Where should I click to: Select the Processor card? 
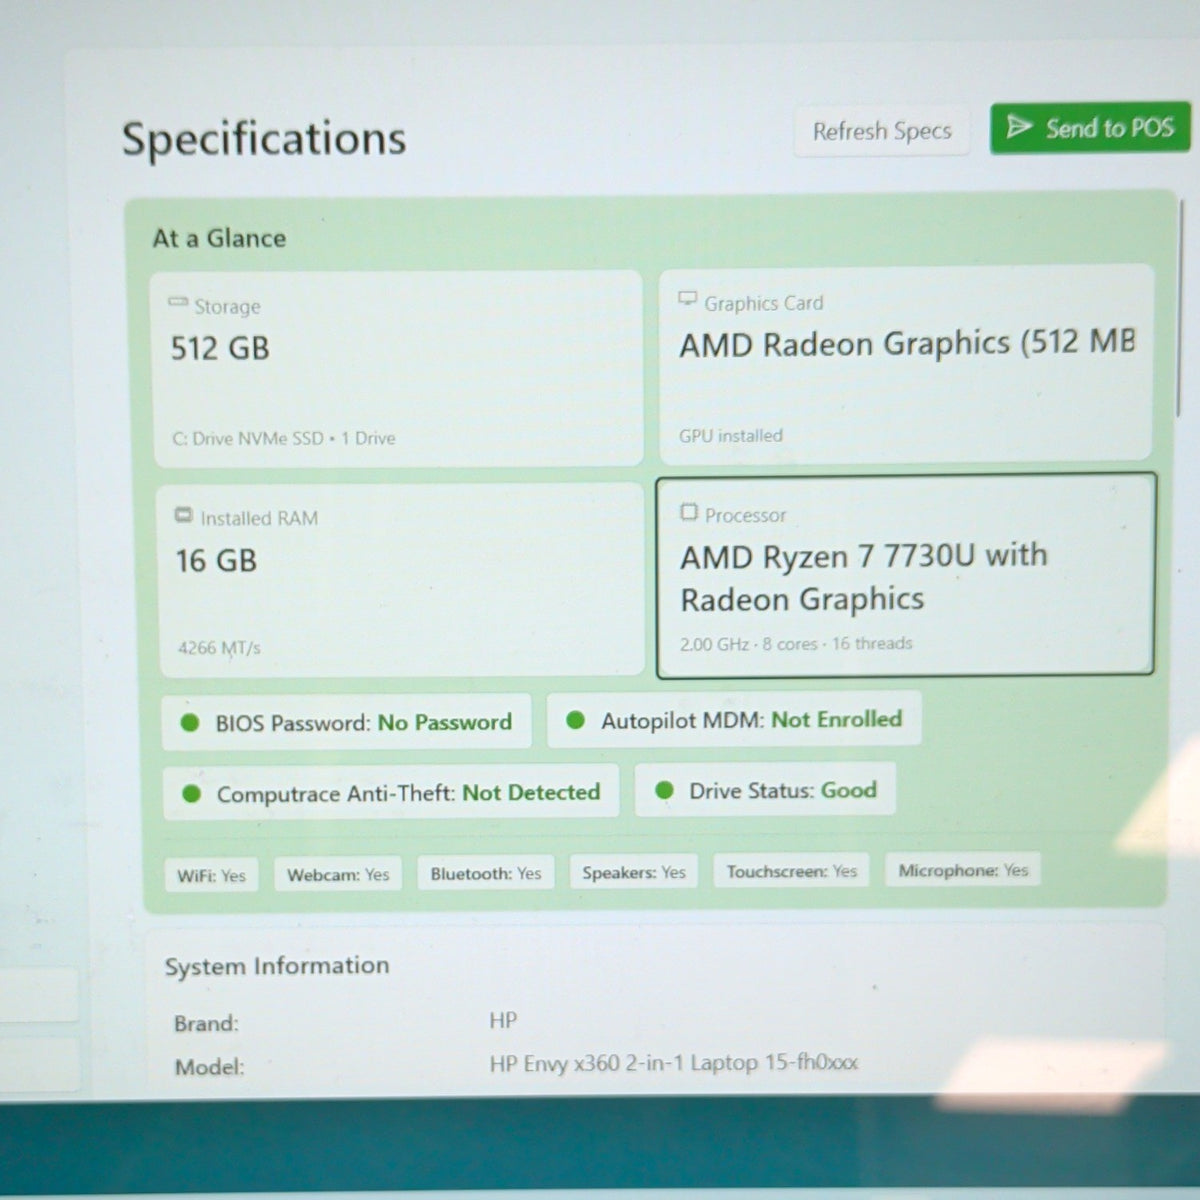pyautogui.click(x=905, y=576)
